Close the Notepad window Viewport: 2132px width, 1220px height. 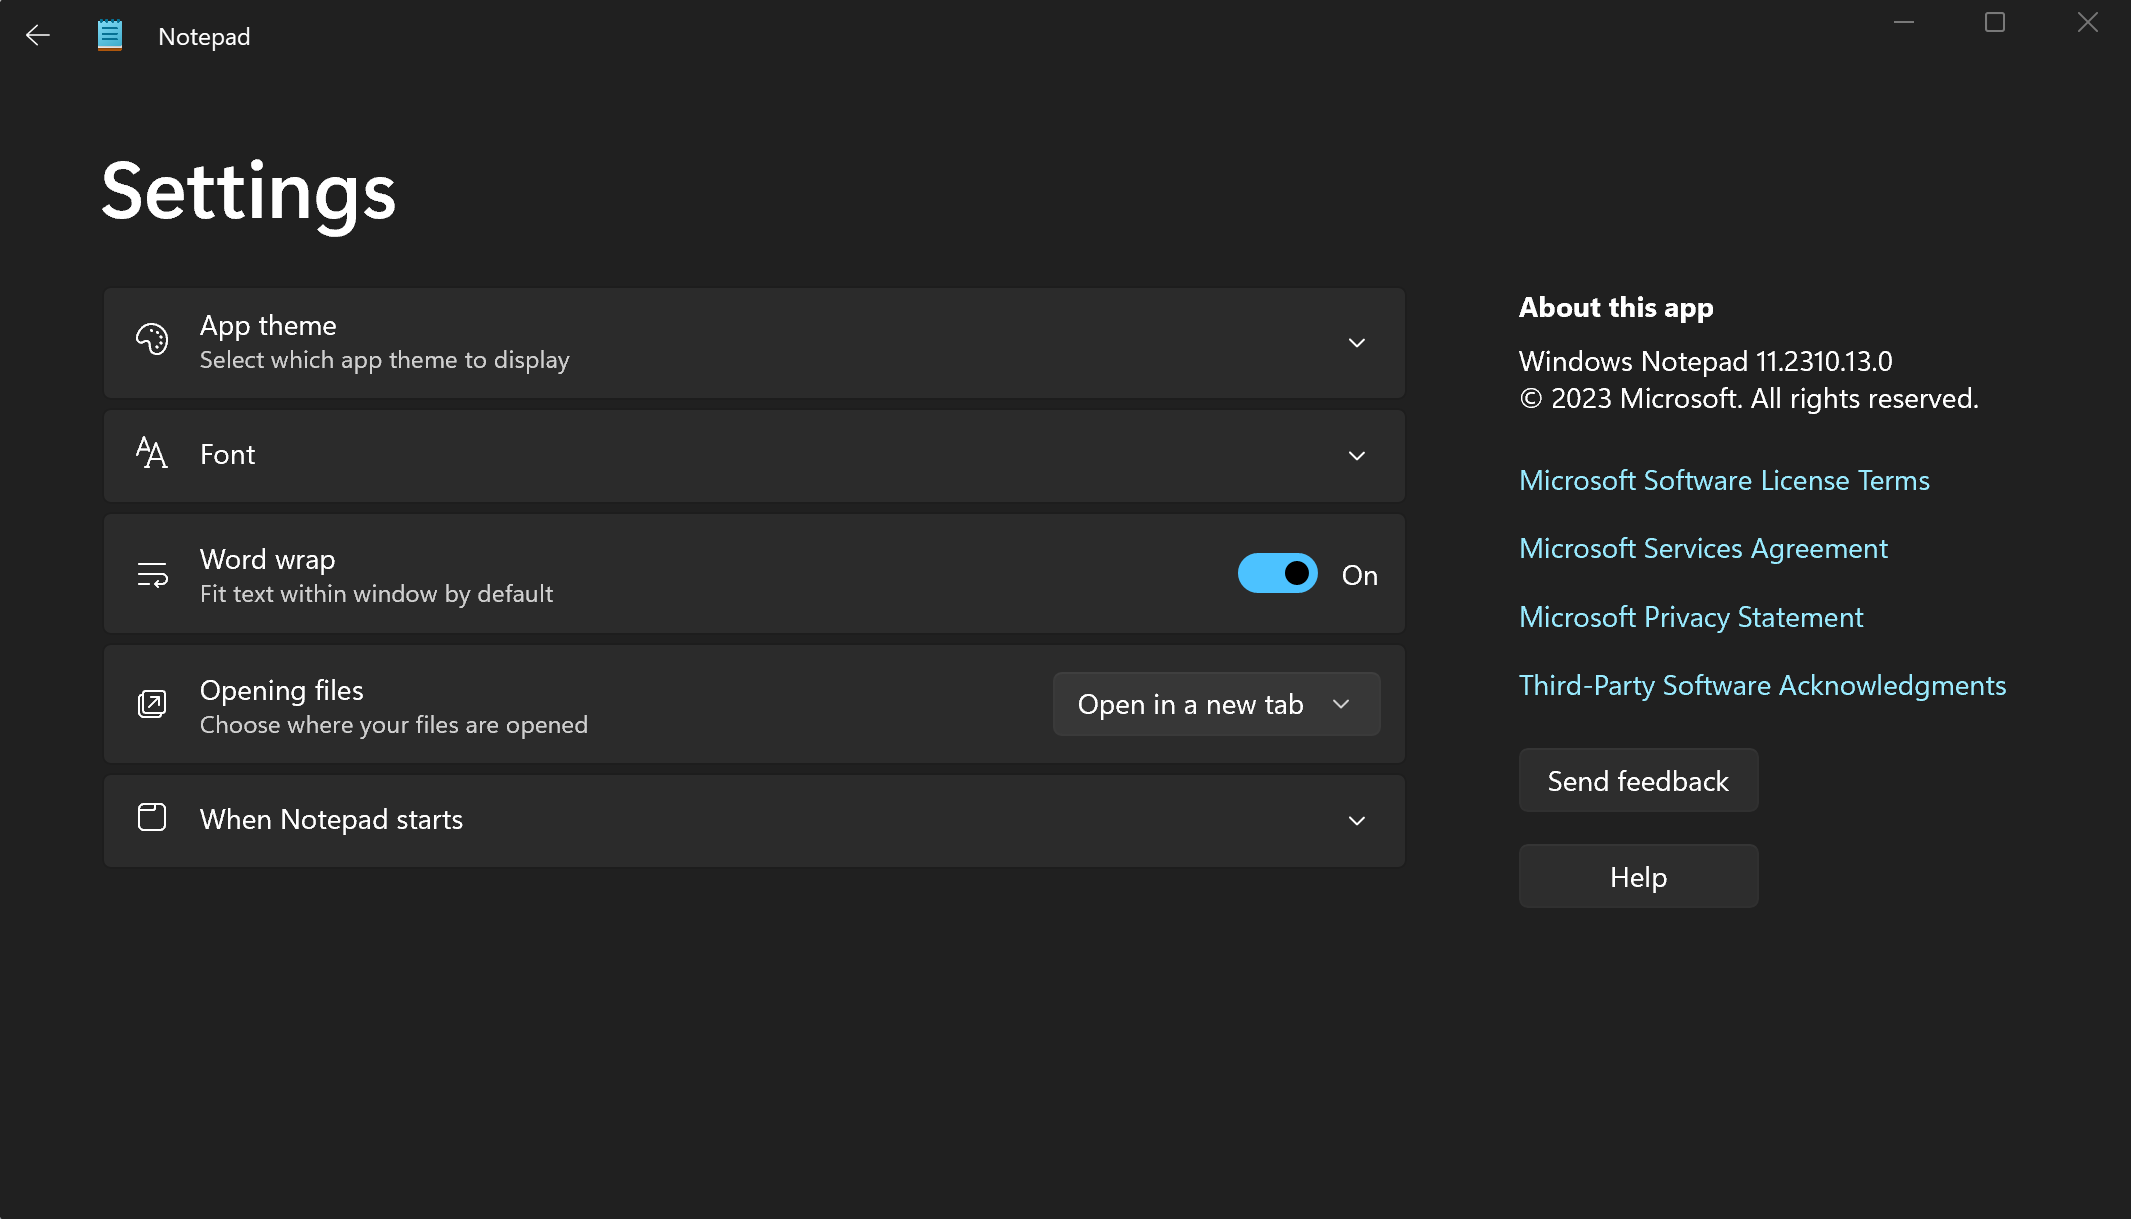pyautogui.click(x=2087, y=22)
